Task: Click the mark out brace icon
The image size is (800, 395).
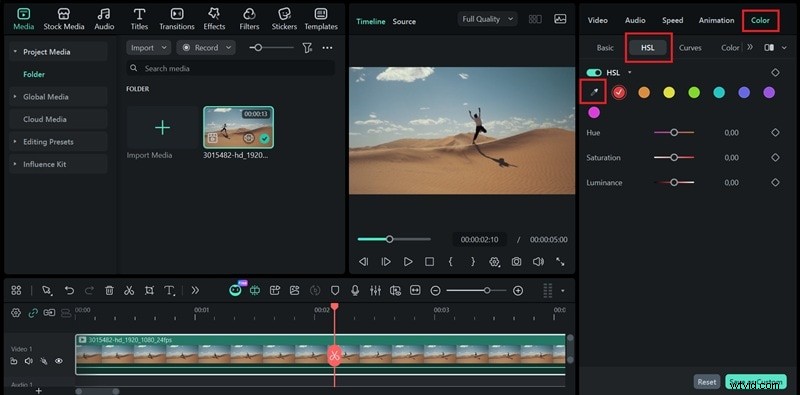Action: click(x=473, y=262)
